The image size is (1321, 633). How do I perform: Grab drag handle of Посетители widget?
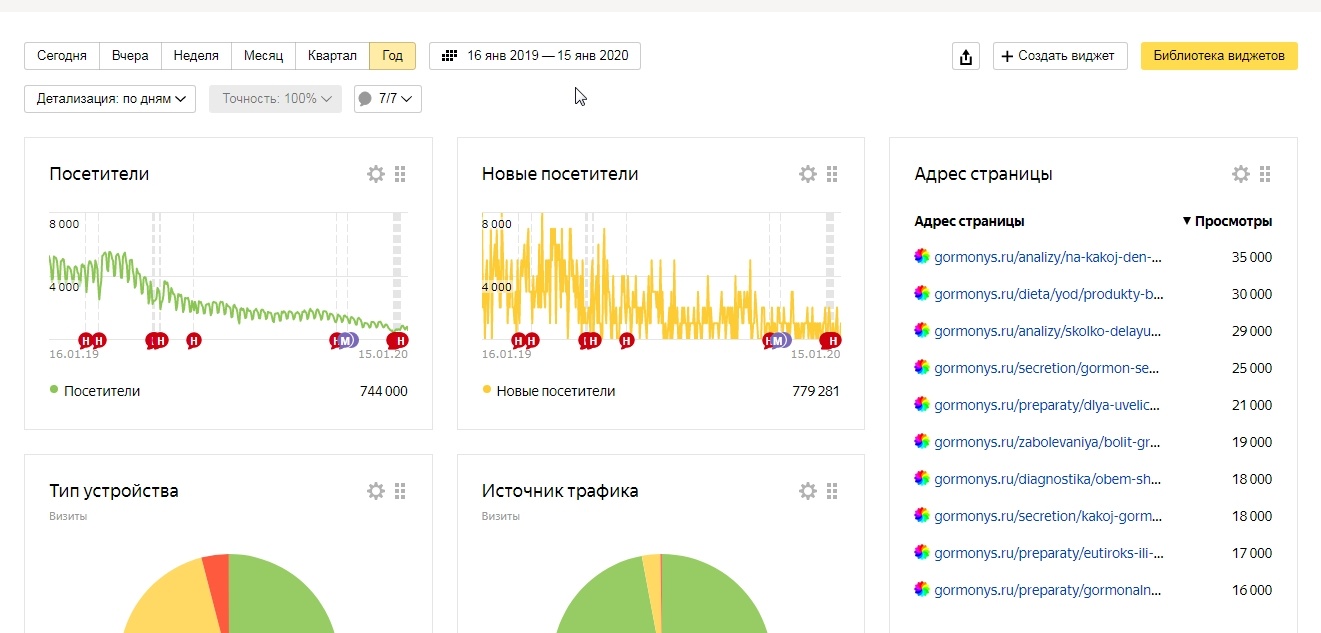[x=400, y=174]
